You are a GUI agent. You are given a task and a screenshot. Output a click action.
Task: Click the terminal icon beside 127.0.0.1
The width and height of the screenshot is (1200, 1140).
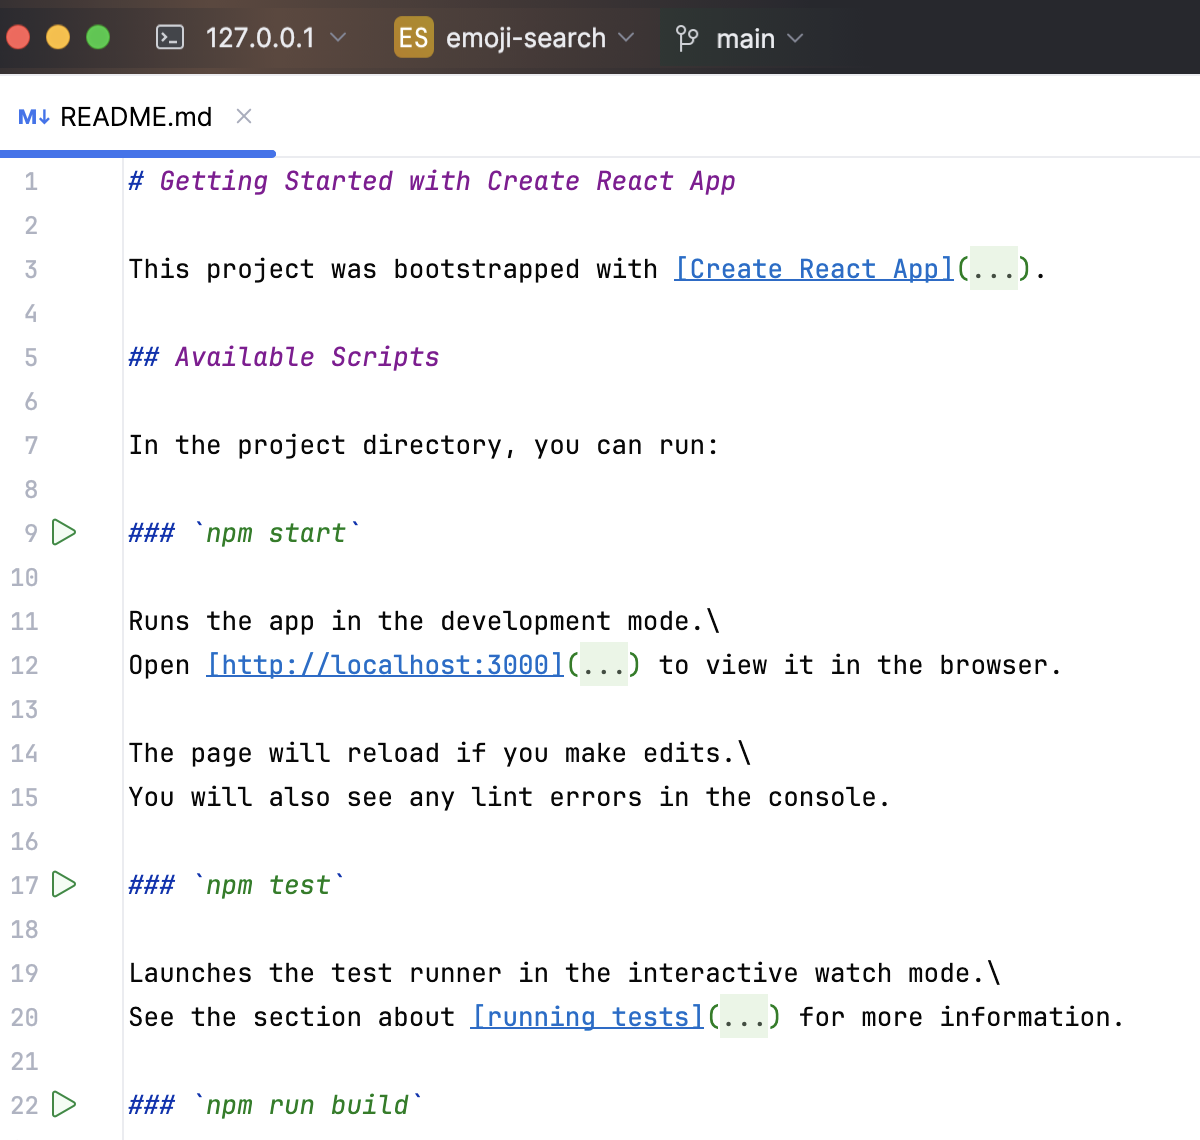pos(170,38)
